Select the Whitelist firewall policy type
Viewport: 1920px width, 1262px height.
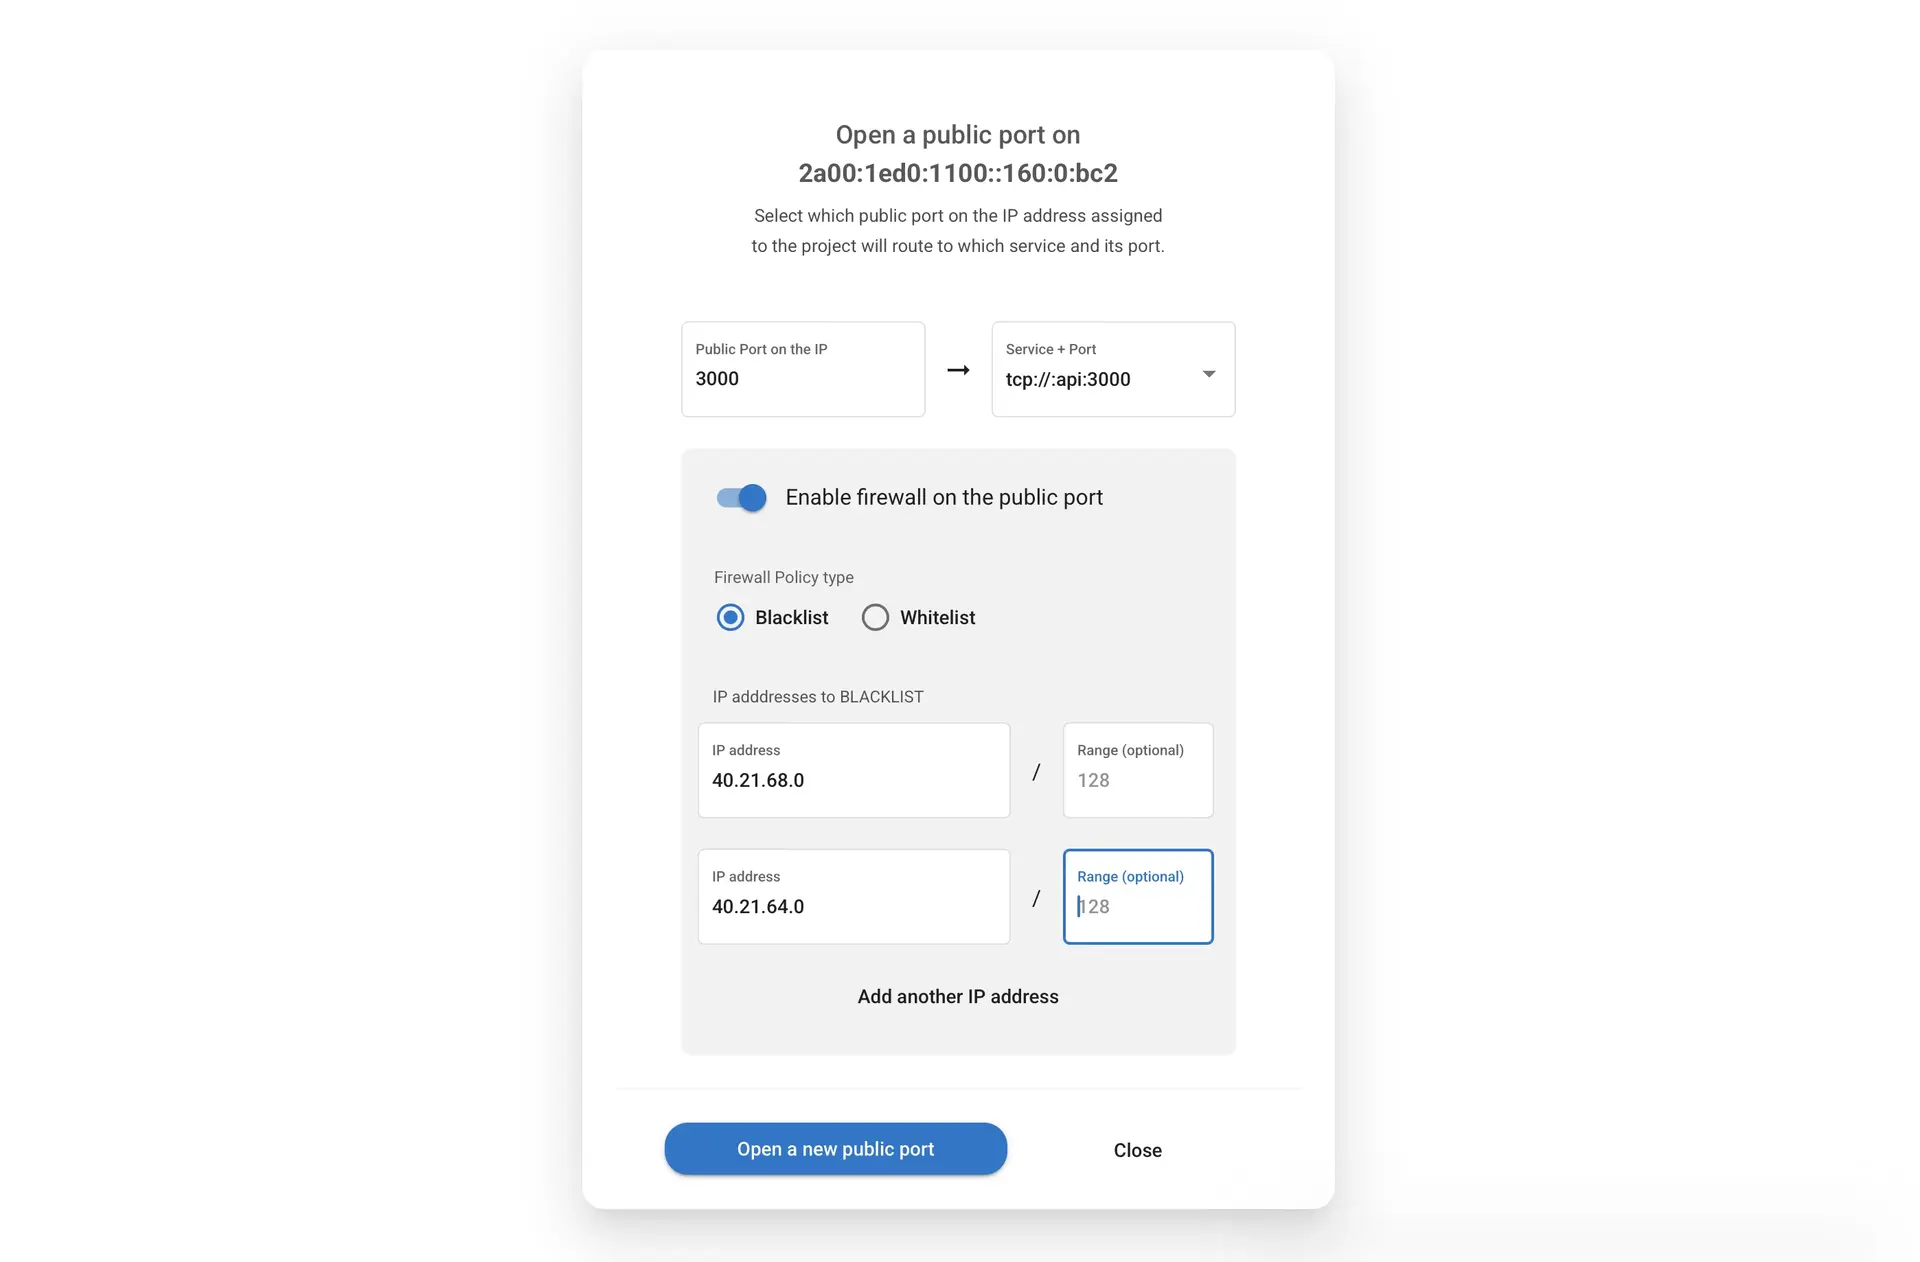click(875, 617)
